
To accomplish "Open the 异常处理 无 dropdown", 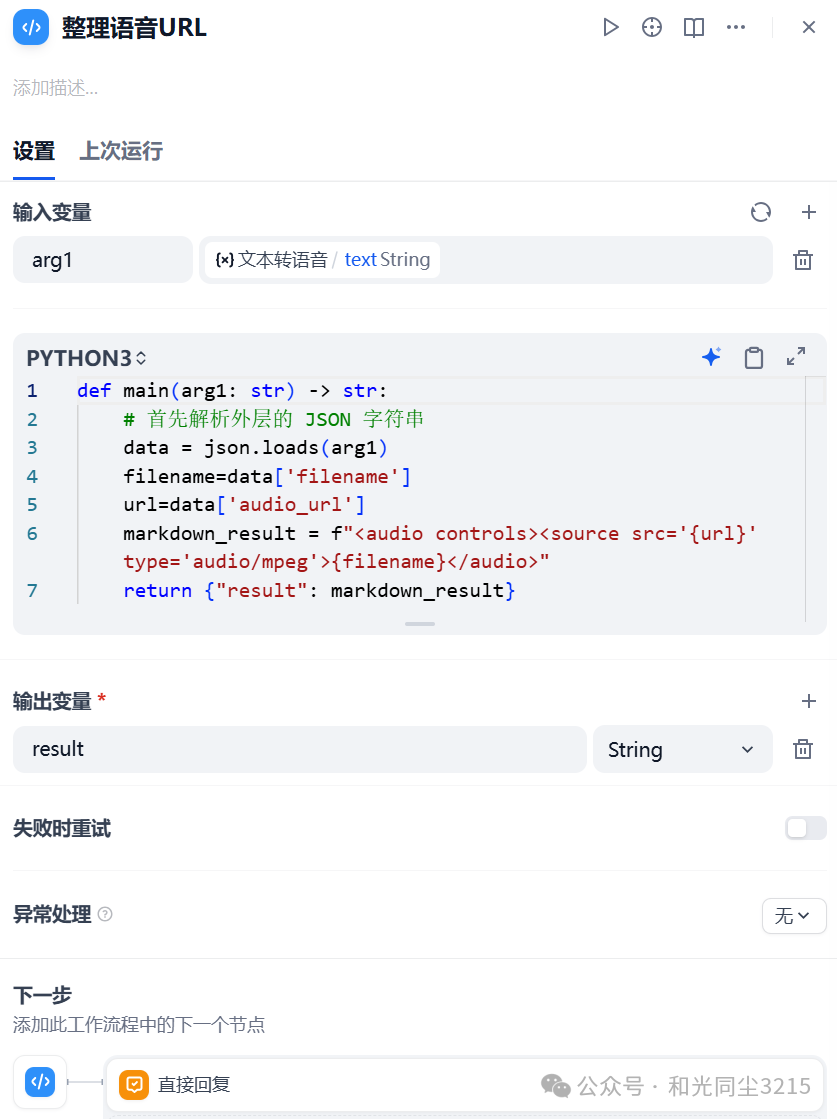I will click(x=794, y=916).
